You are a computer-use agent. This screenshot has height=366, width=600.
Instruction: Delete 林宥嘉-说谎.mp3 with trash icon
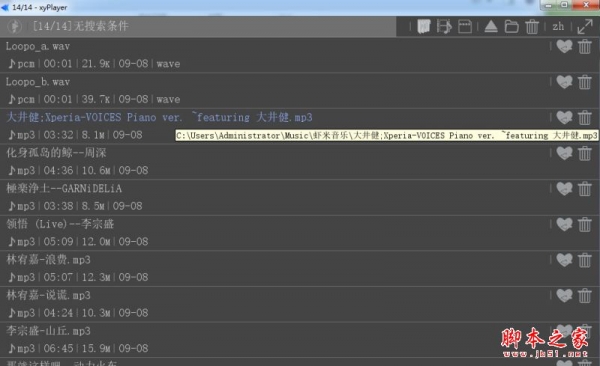click(585, 296)
